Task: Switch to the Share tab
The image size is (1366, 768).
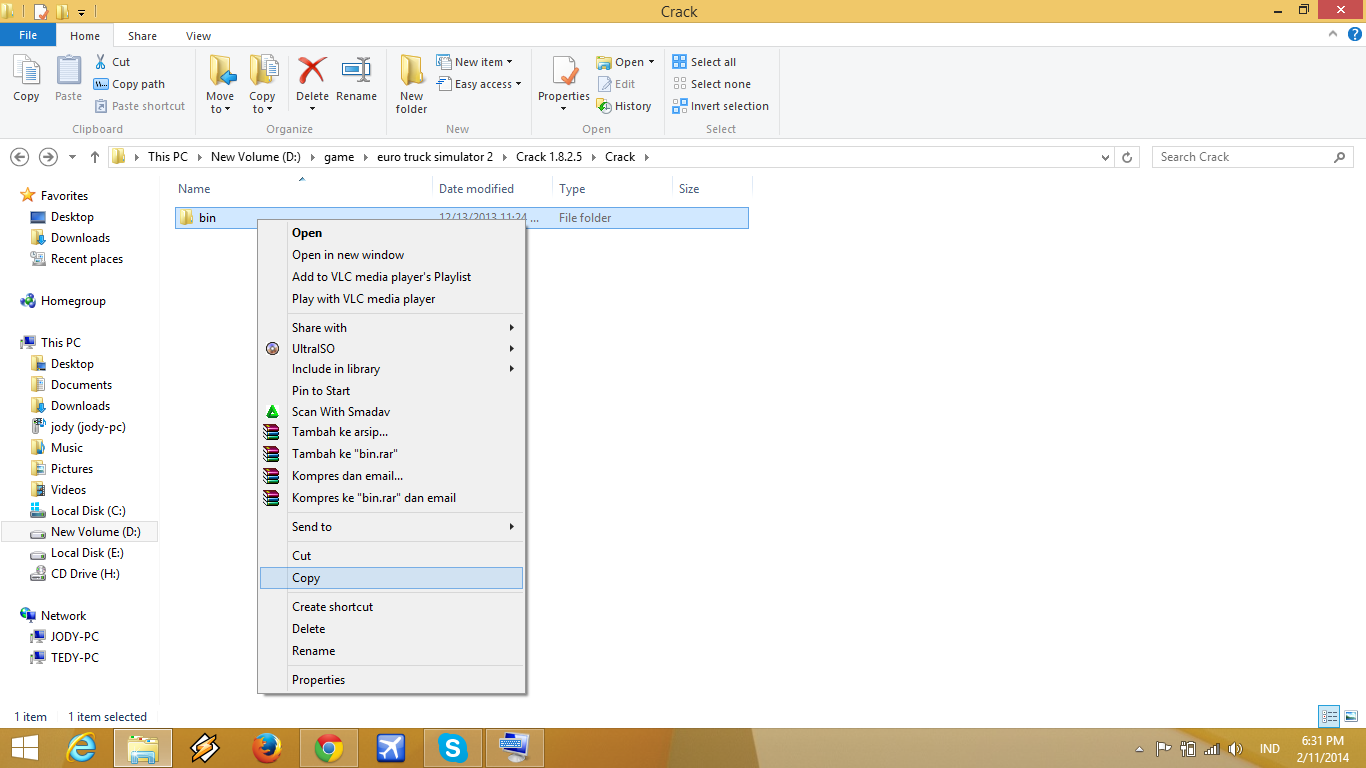Action: (142, 36)
